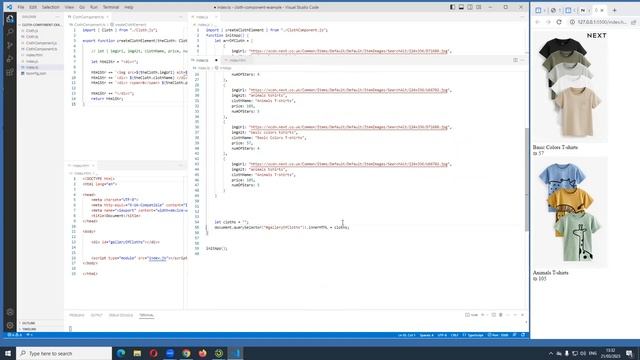Screen dimensions: 640x360
Task: Click Ln, Col indicator in status bar
Action: click(x=407, y=336)
